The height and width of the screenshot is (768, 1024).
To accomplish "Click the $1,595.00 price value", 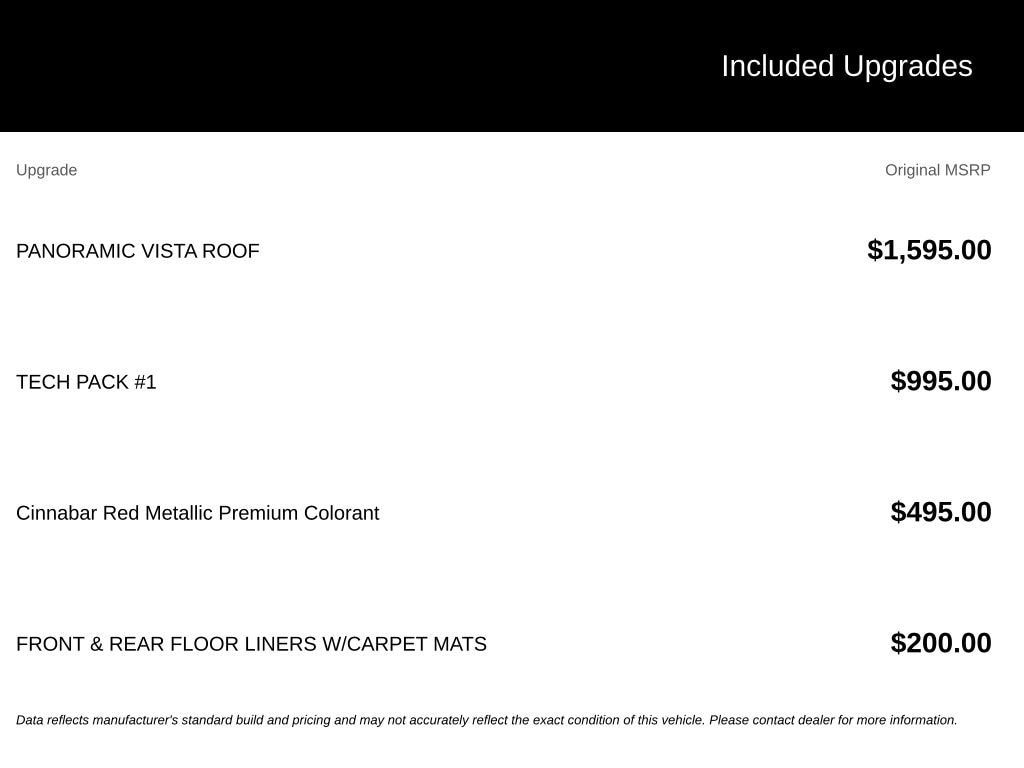I will click(929, 250).
